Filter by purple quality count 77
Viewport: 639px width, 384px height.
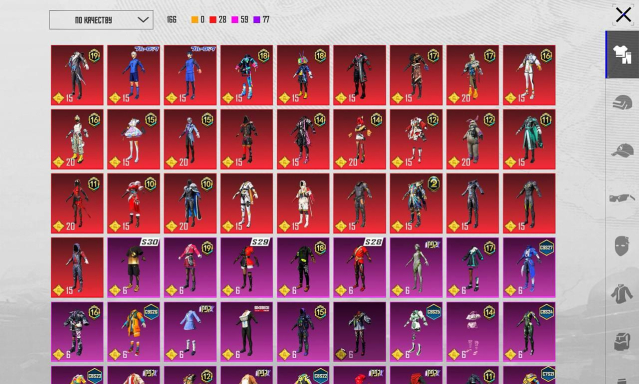point(262,20)
